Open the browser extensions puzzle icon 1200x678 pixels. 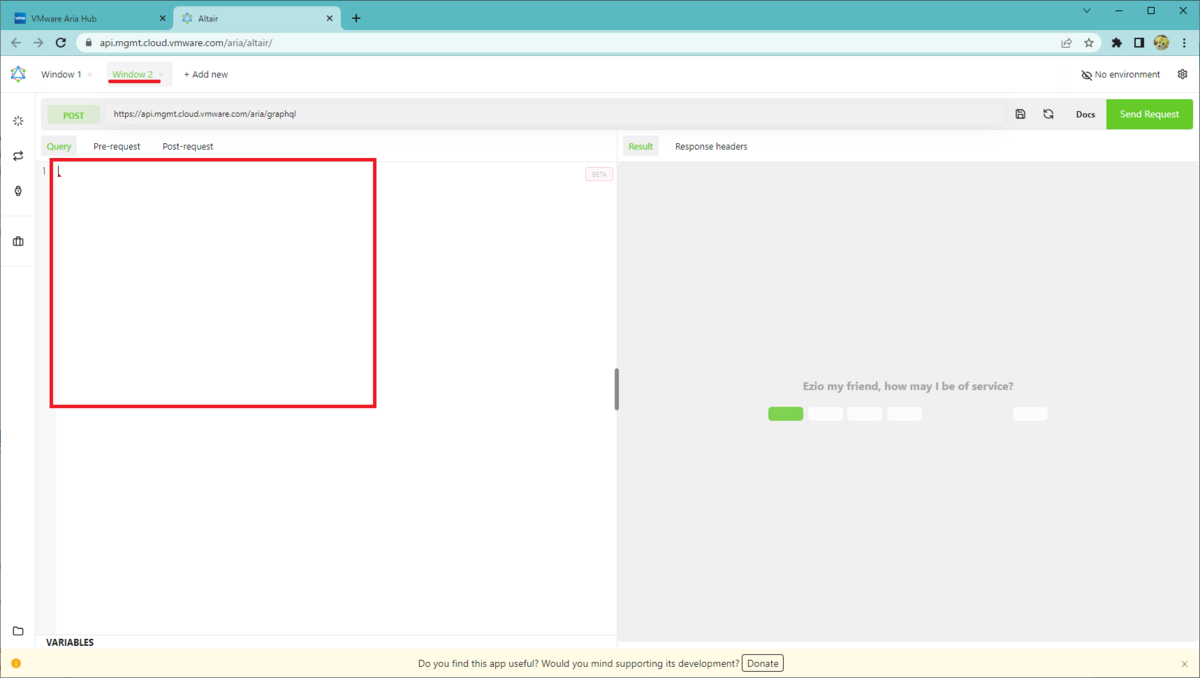[1117, 43]
